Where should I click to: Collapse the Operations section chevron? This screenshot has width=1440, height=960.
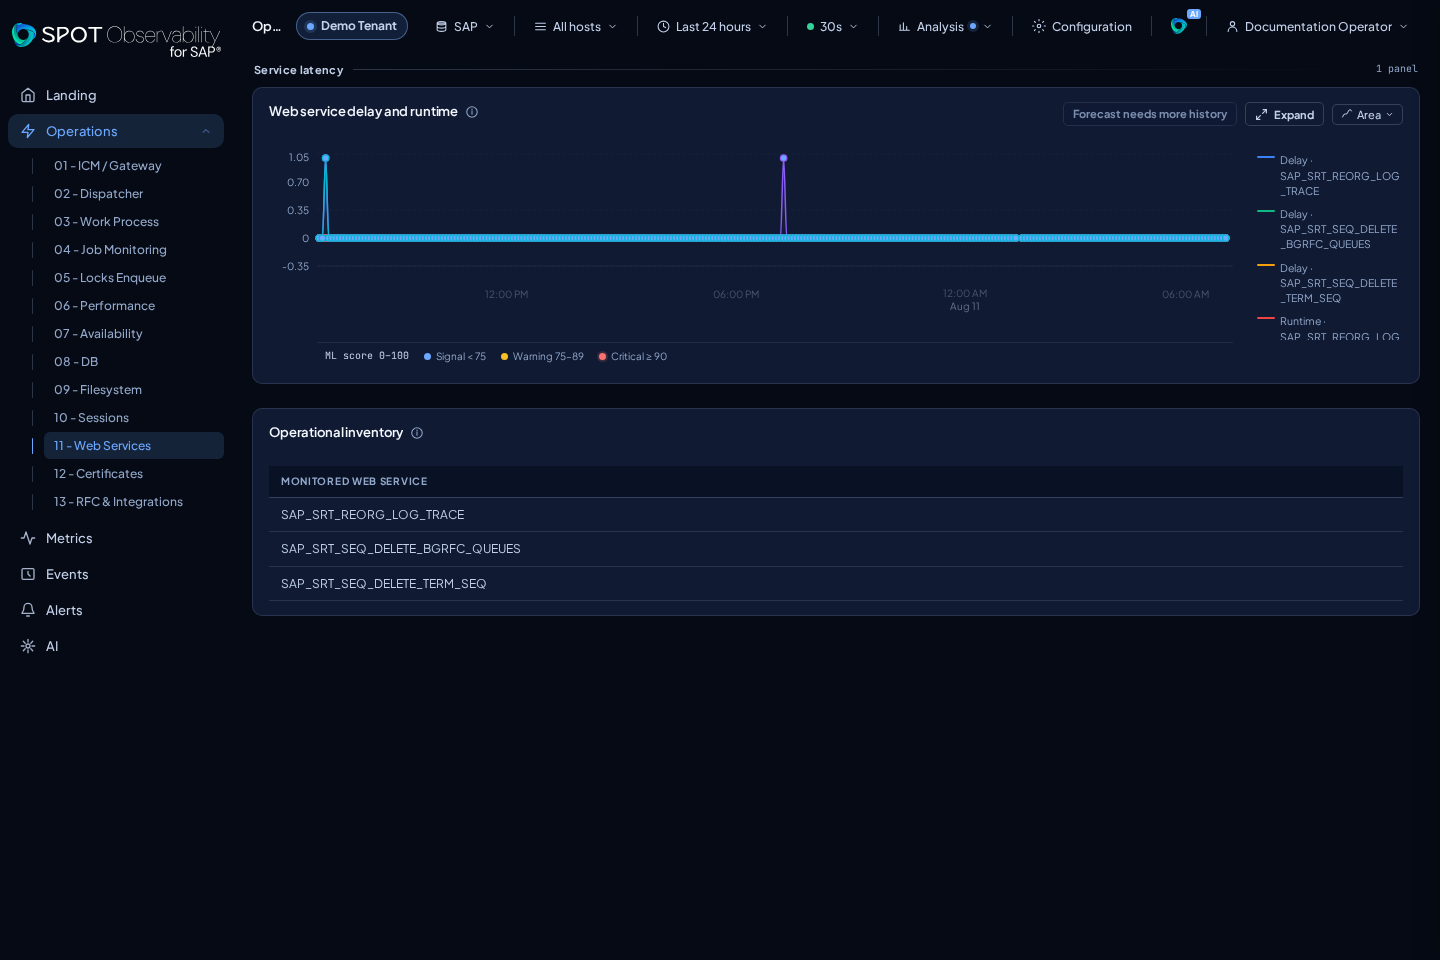(206, 131)
